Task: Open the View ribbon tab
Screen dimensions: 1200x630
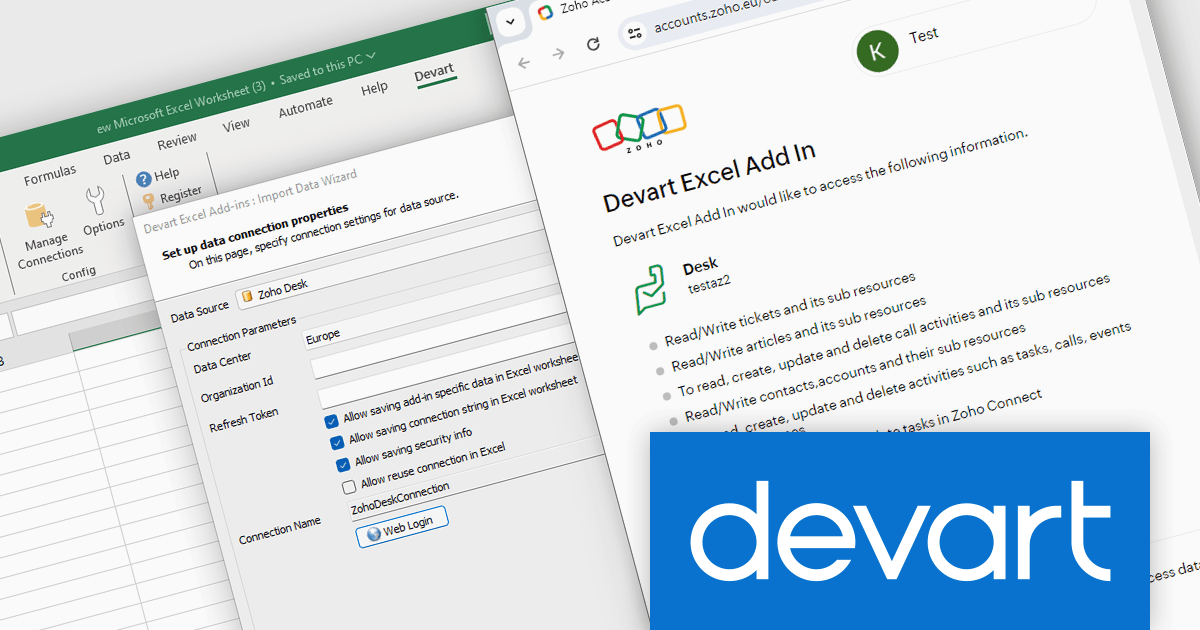Action: click(x=236, y=125)
